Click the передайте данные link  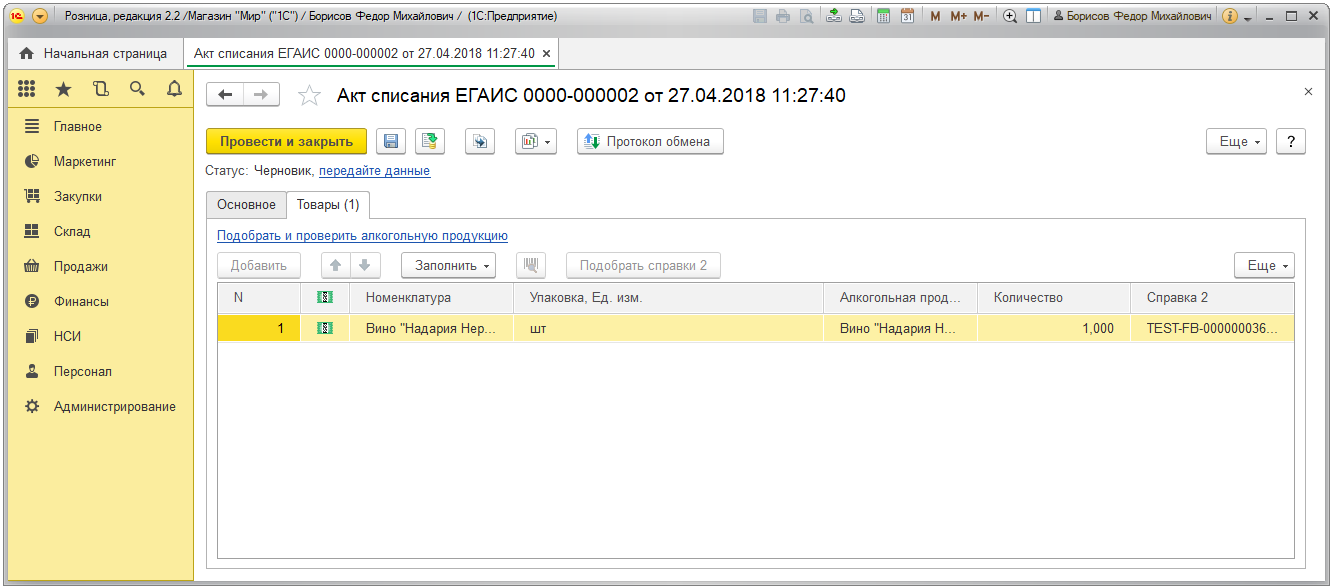(374, 171)
